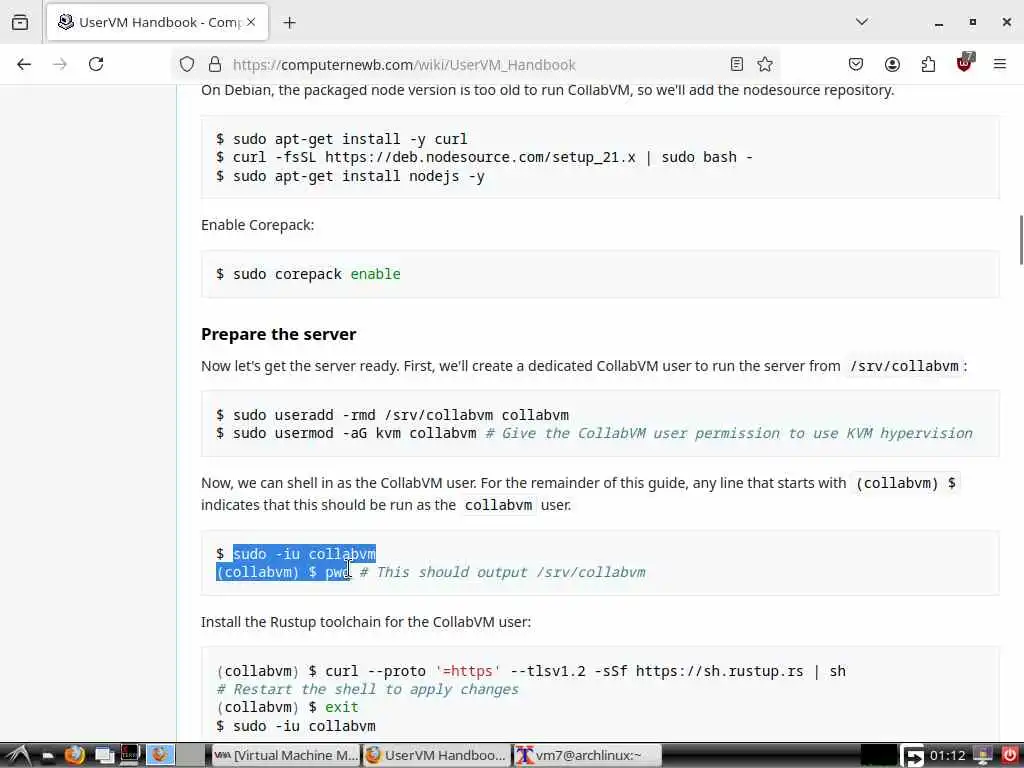1024x768 pixels.
Task: Switch to Virtual Machine Manager window
Action: 287,756
